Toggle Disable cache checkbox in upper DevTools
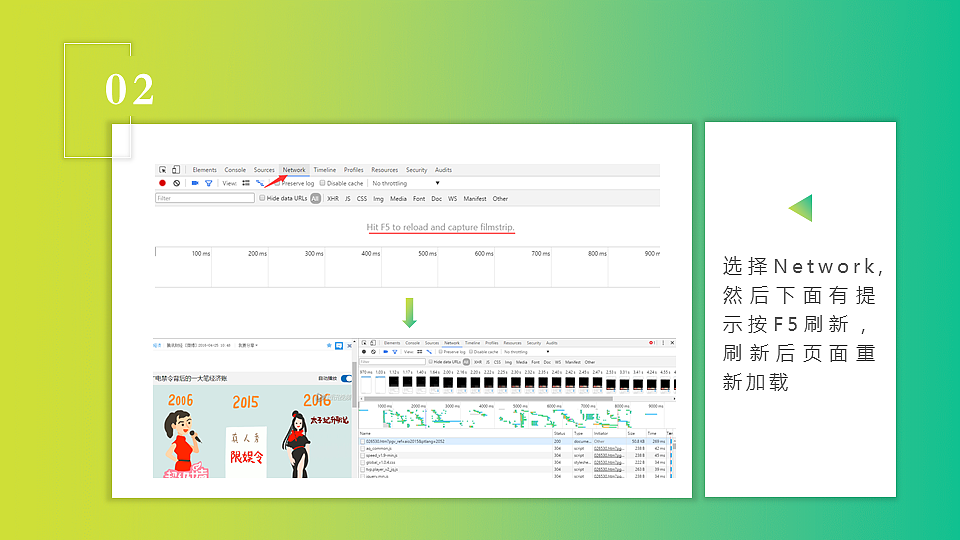960x540 pixels. 322,183
